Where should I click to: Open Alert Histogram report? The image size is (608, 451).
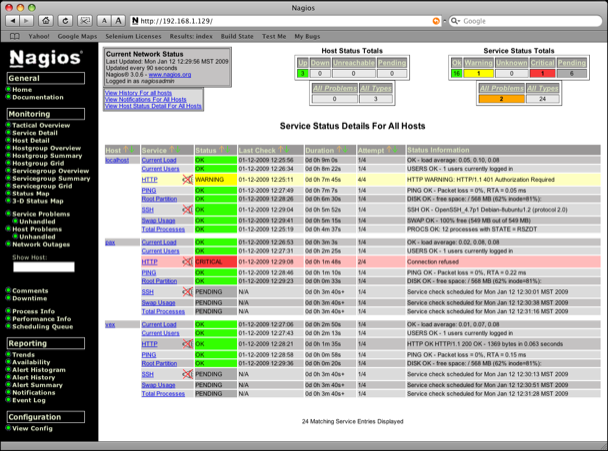pyautogui.click(x=39, y=370)
